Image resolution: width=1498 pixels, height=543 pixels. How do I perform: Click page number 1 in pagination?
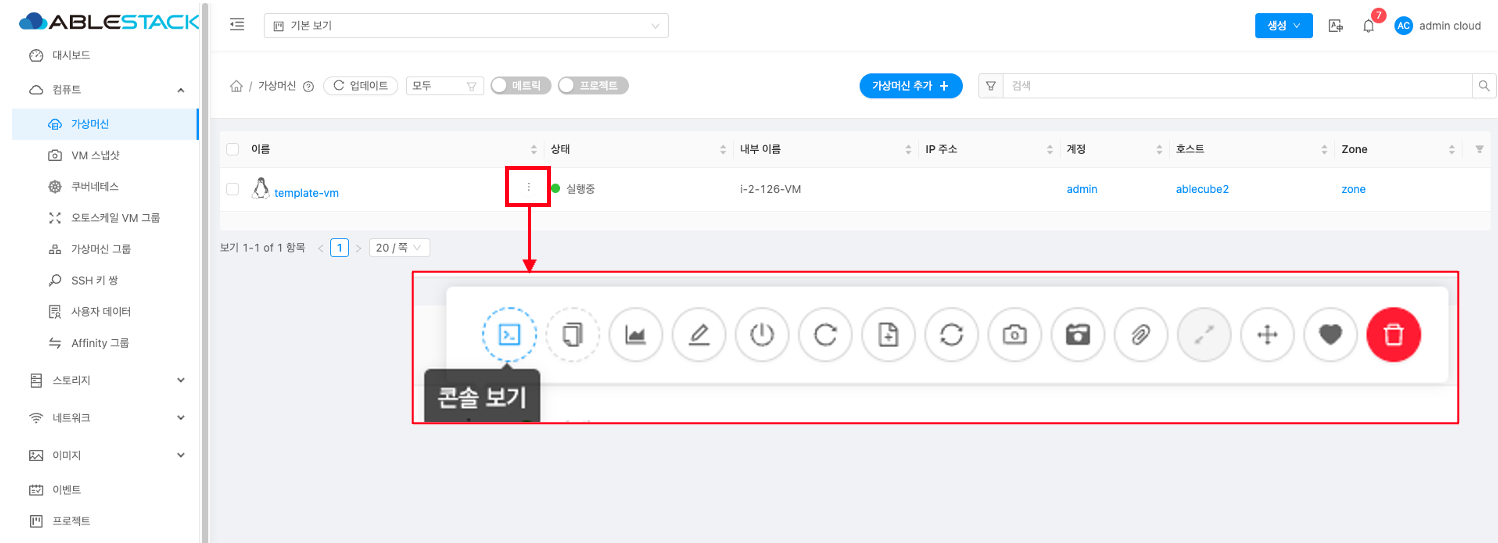coord(339,247)
